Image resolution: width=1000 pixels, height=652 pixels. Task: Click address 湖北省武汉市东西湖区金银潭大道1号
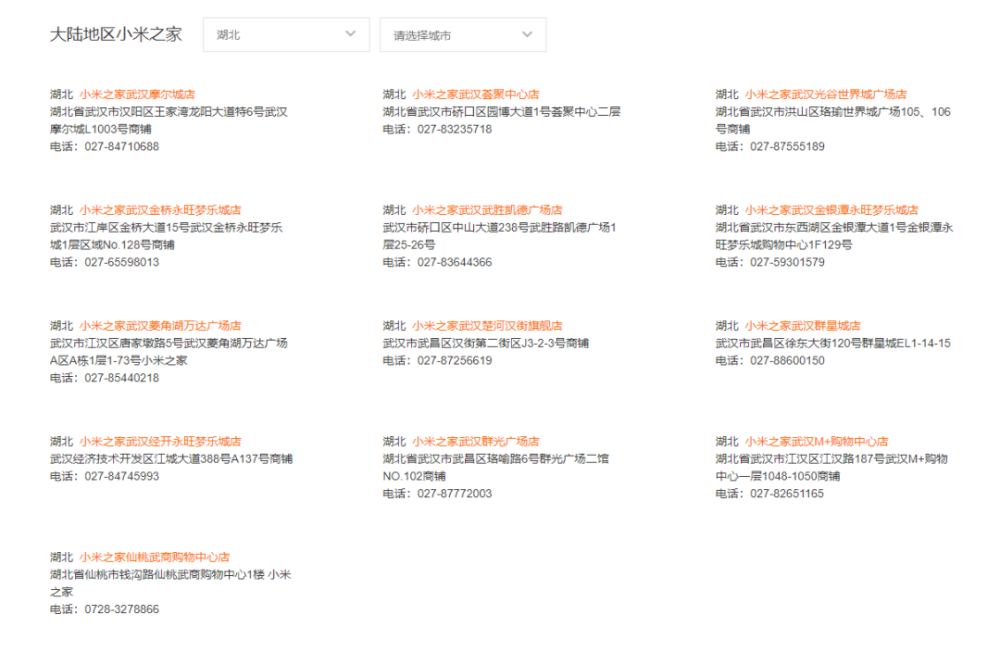(834, 236)
